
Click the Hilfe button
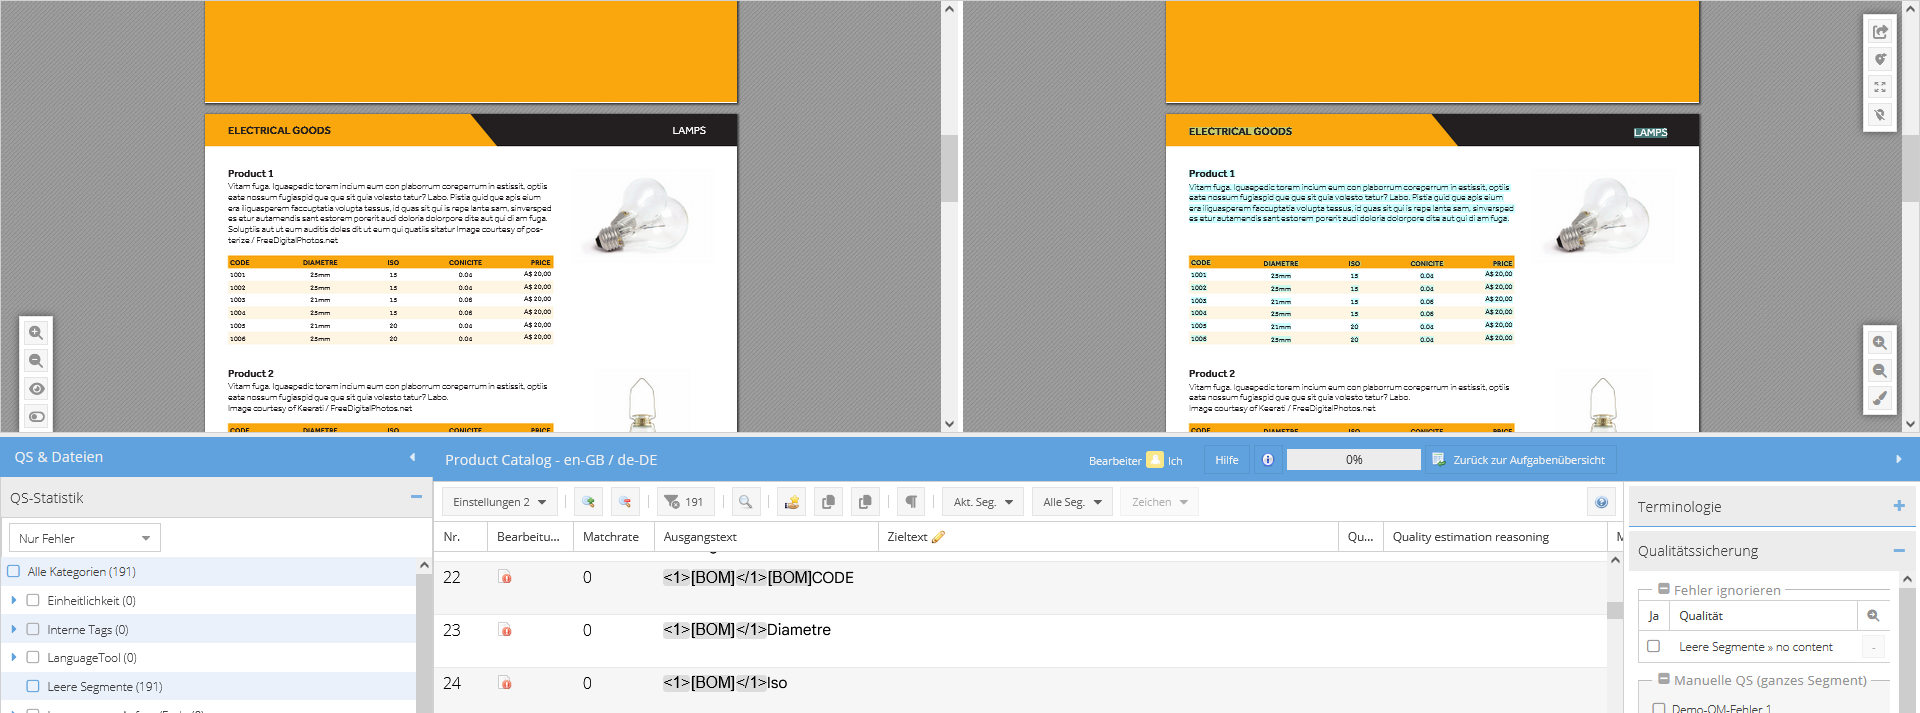tap(1226, 460)
